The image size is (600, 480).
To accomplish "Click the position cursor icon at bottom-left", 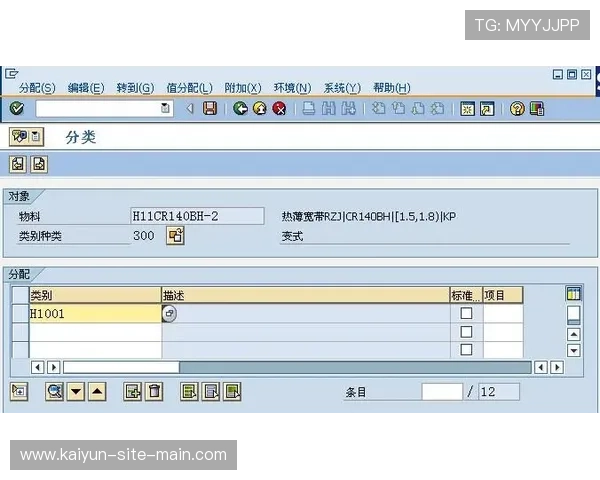I will pos(19,392).
